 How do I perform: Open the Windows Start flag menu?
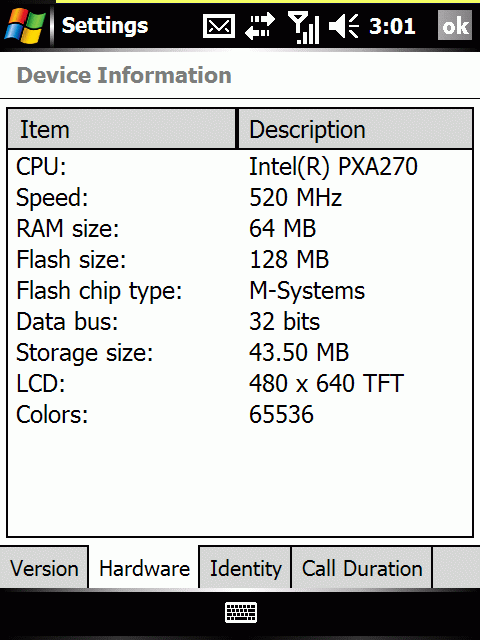coord(25,26)
